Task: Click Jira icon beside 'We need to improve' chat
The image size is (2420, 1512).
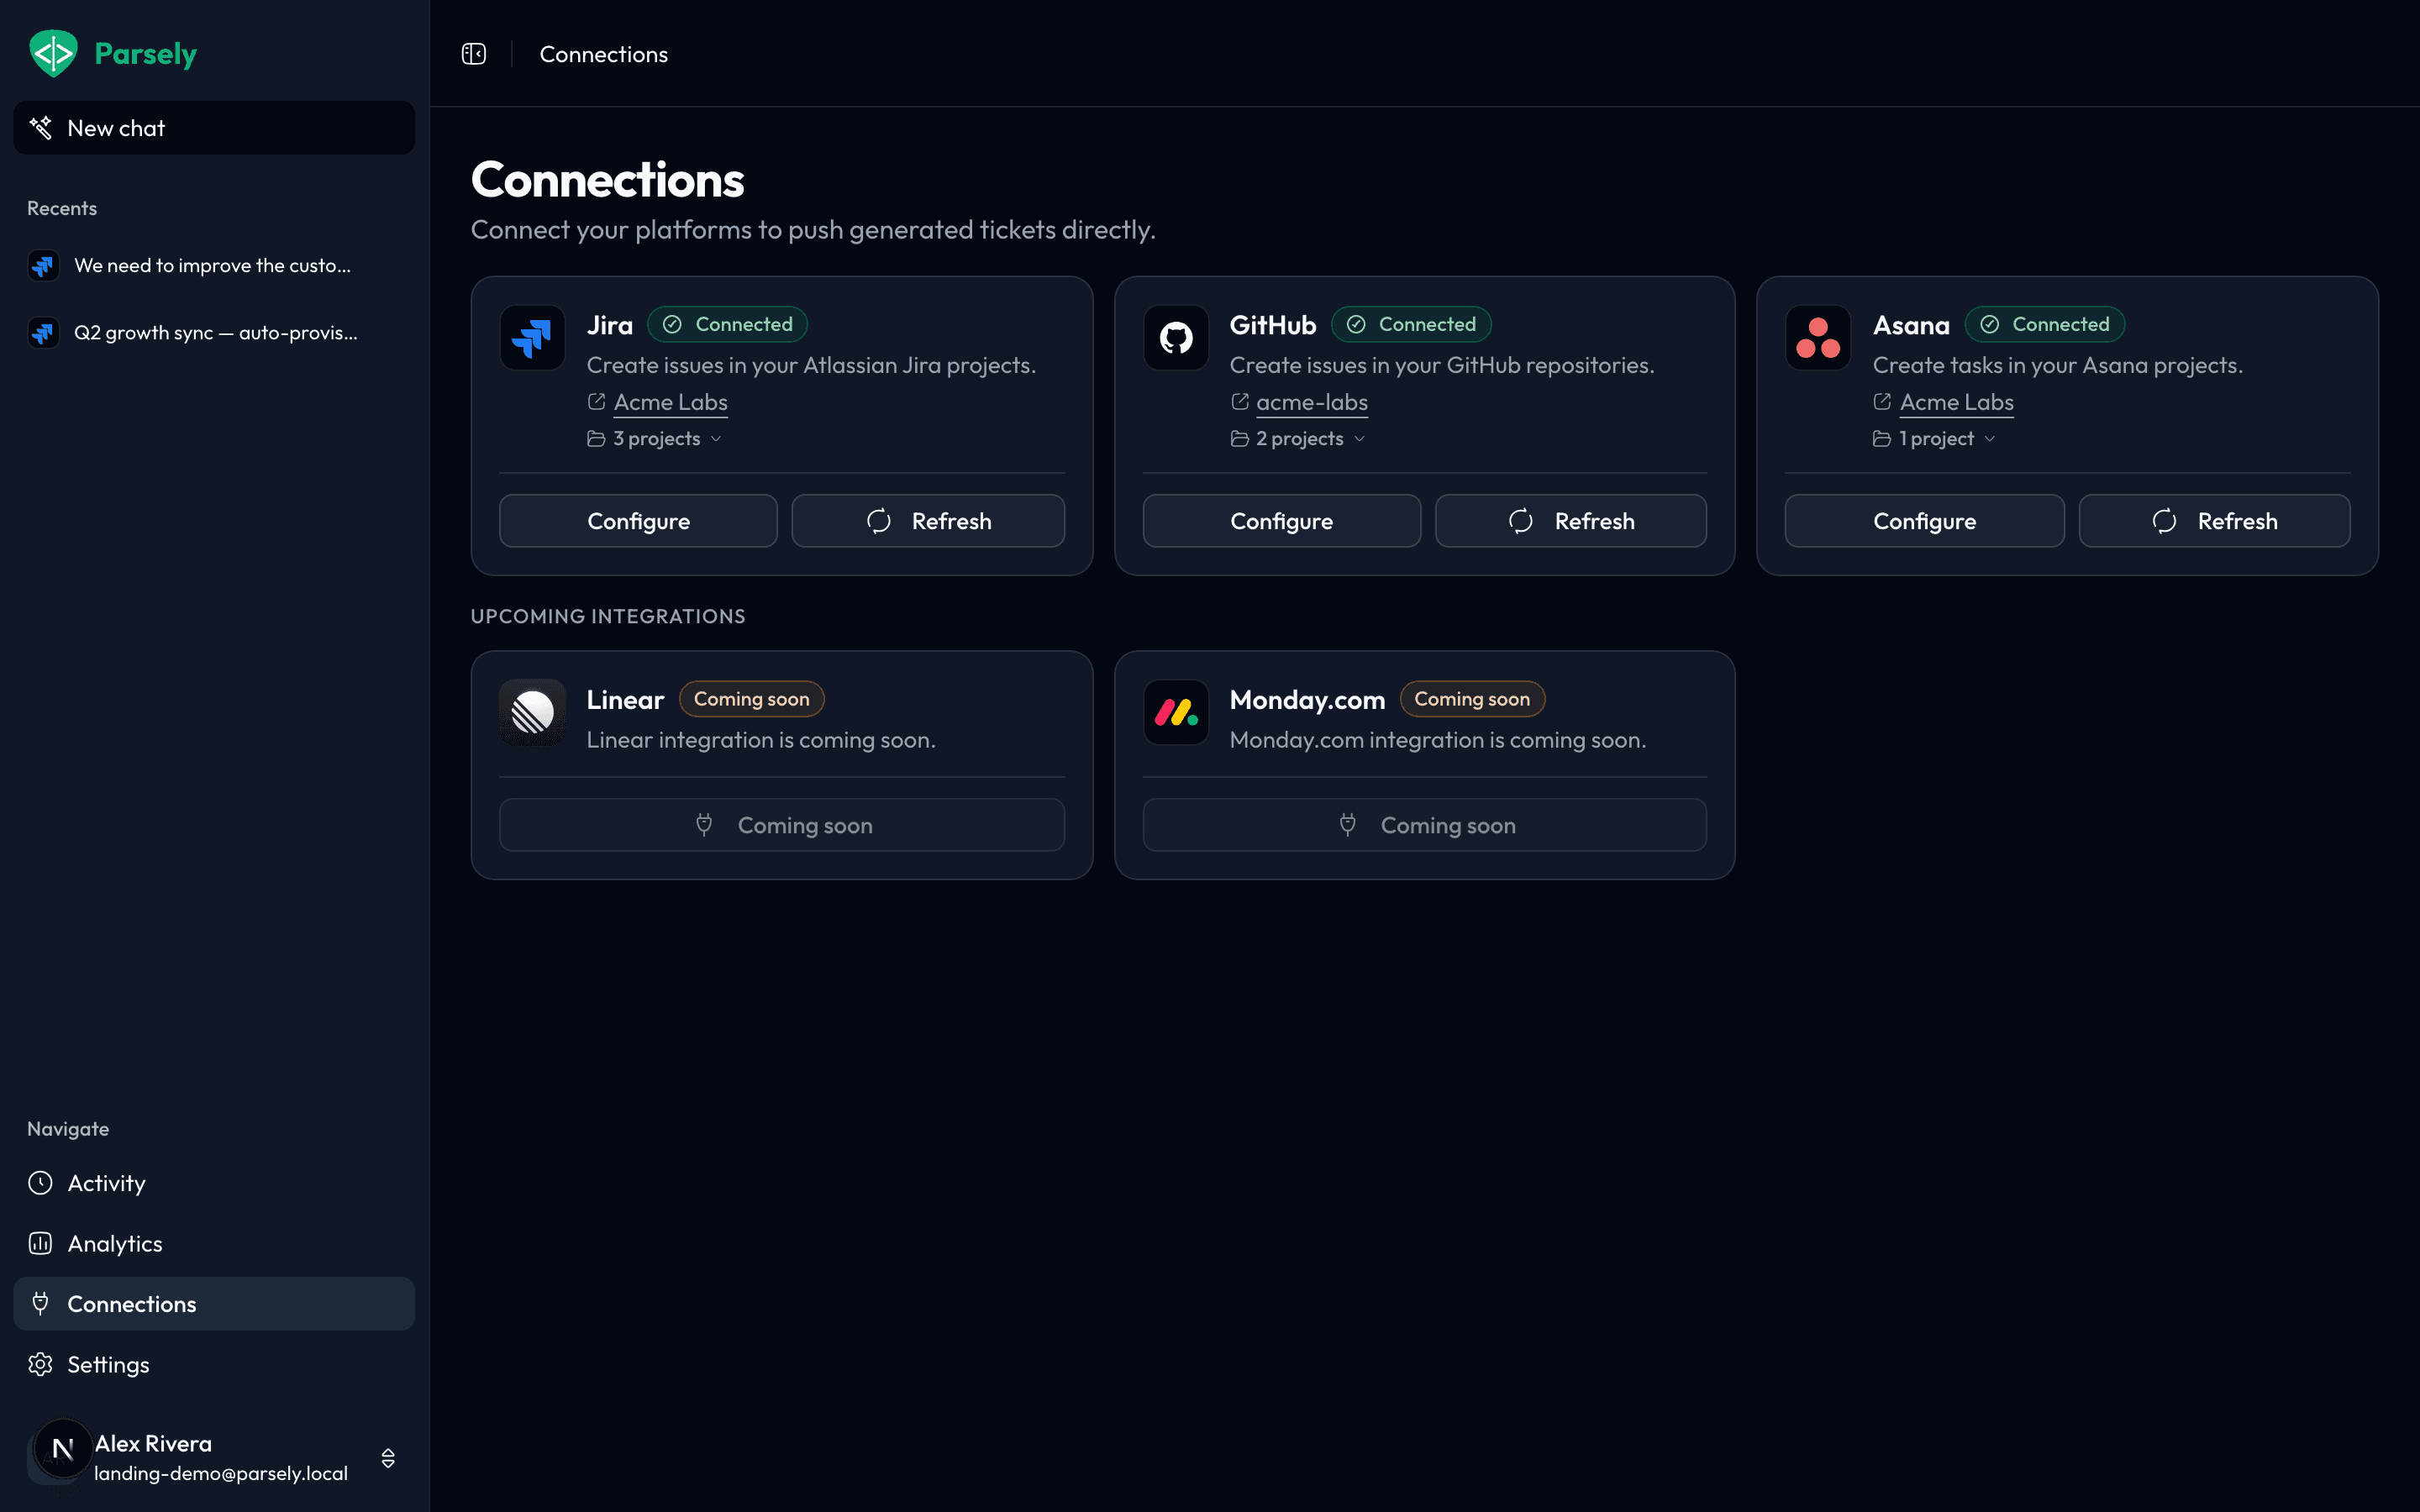Action: (x=43, y=266)
